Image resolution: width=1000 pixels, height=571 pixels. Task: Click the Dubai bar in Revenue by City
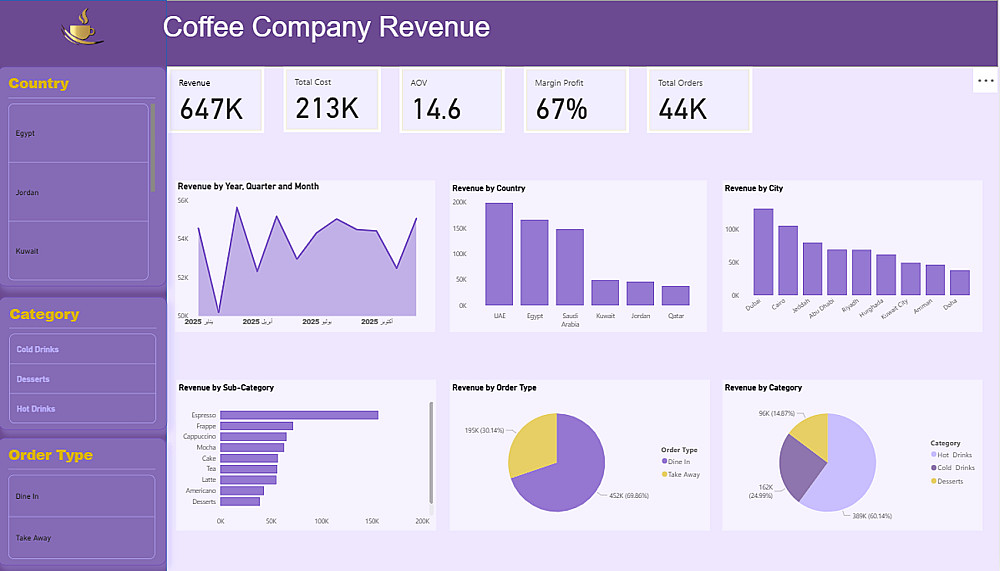pos(763,251)
